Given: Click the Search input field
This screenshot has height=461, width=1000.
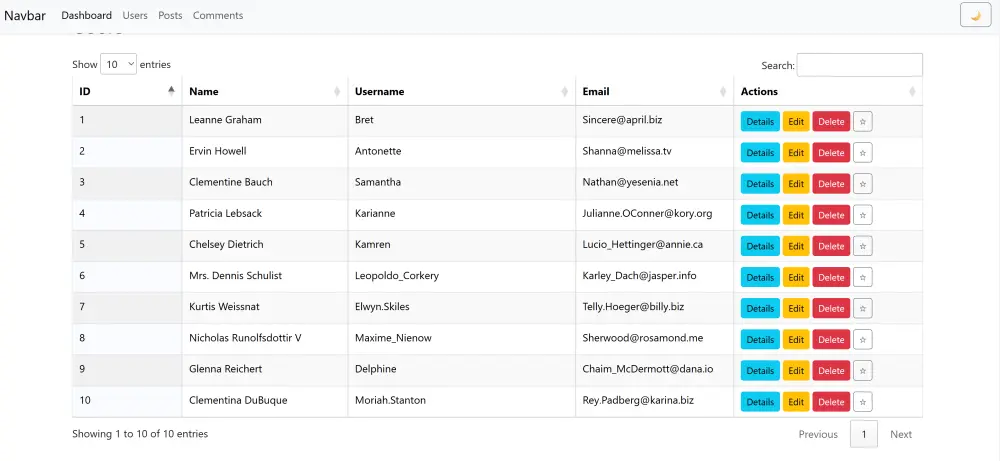Looking at the screenshot, I should tap(859, 65).
